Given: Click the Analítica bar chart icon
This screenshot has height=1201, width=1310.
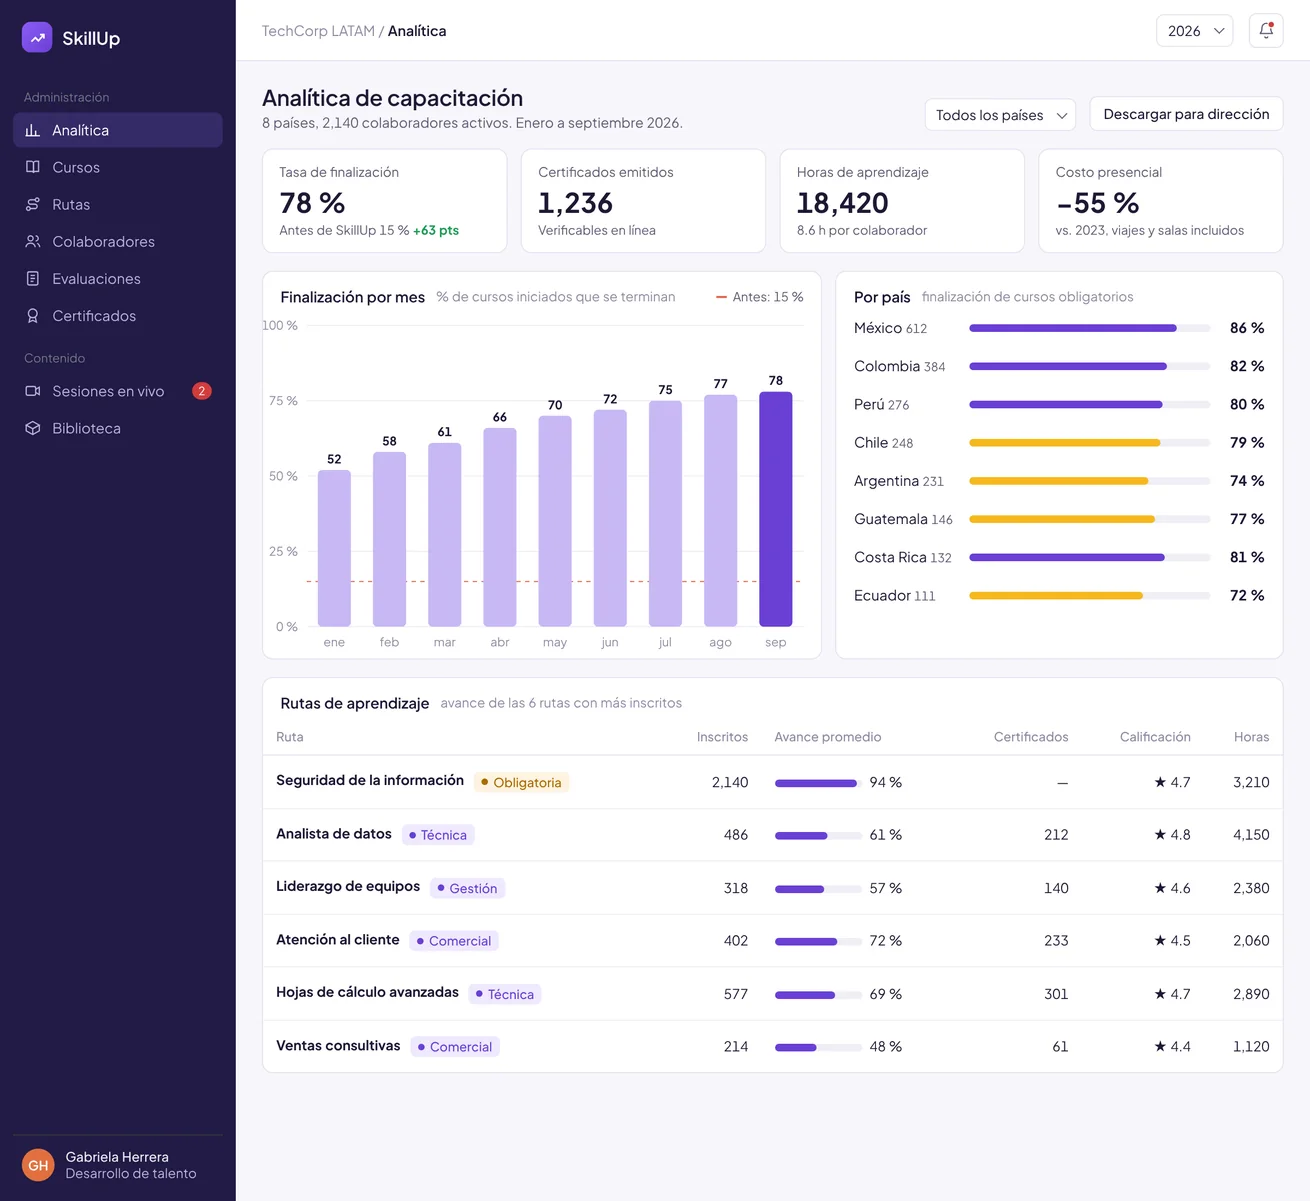Looking at the screenshot, I should point(33,130).
